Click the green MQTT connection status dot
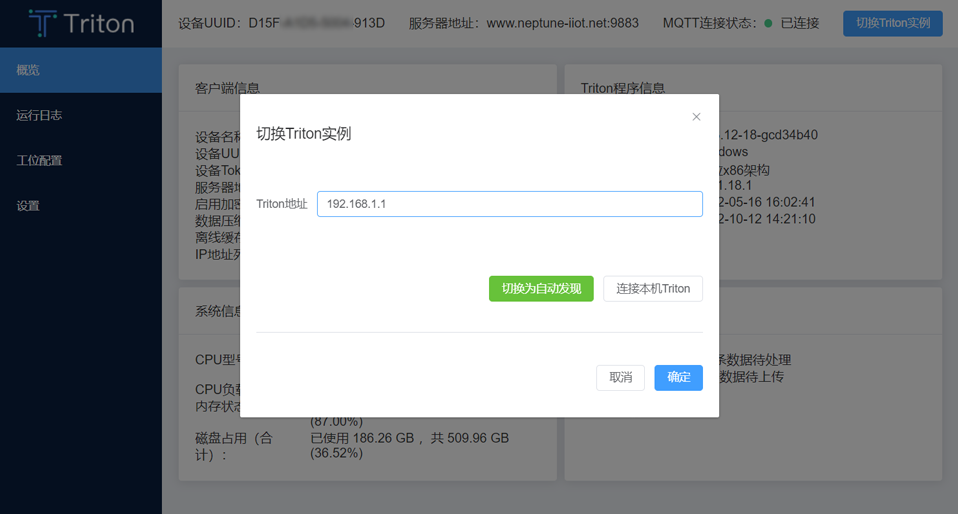This screenshot has height=514, width=958. point(768,23)
